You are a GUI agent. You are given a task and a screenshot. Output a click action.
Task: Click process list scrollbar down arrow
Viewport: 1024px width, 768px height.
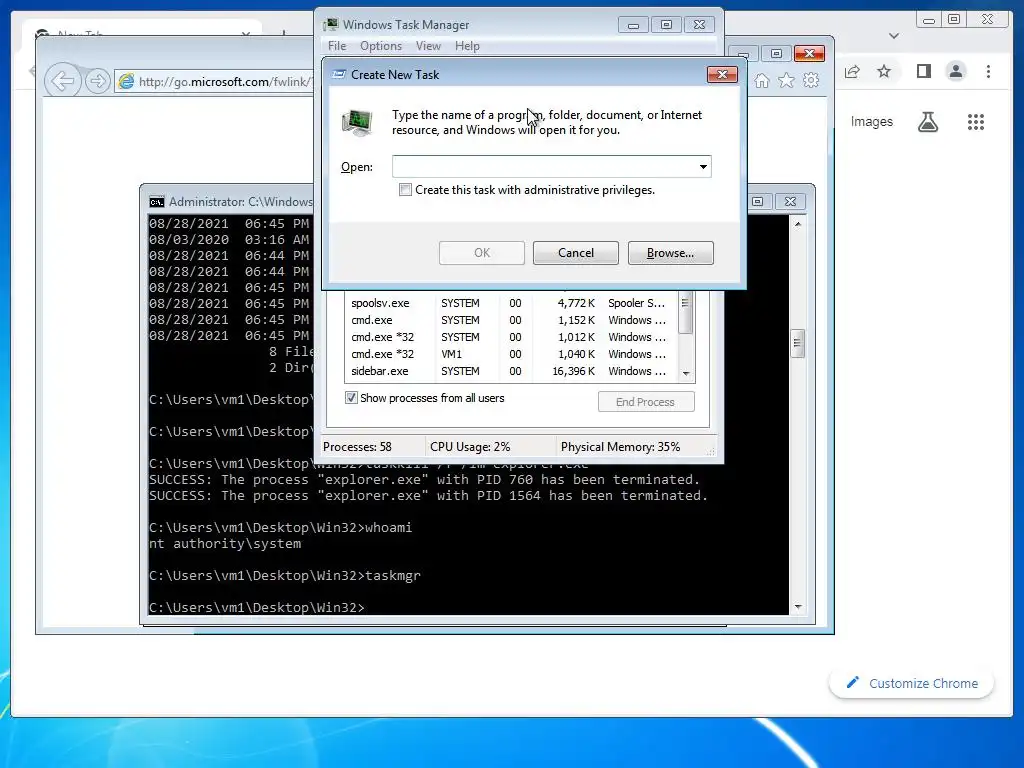[x=686, y=374]
